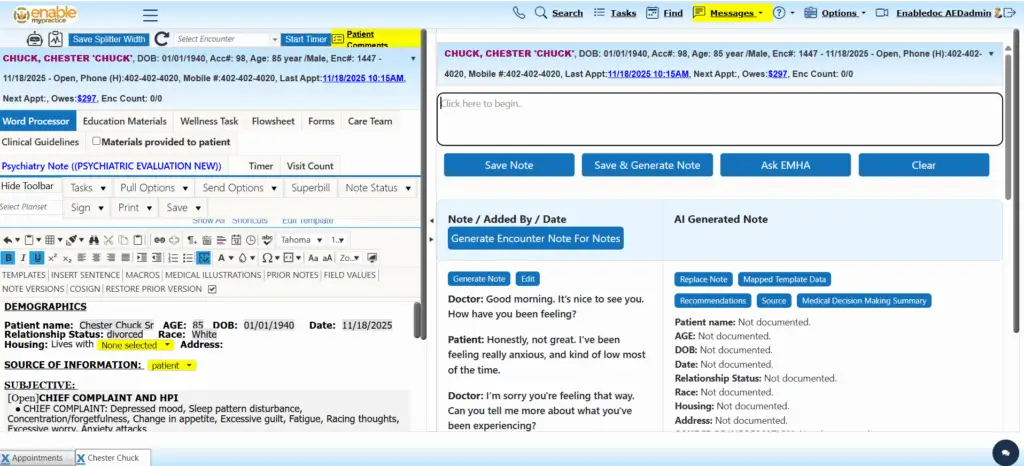Click the spell check icon
1024x466 pixels.
click(267, 240)
